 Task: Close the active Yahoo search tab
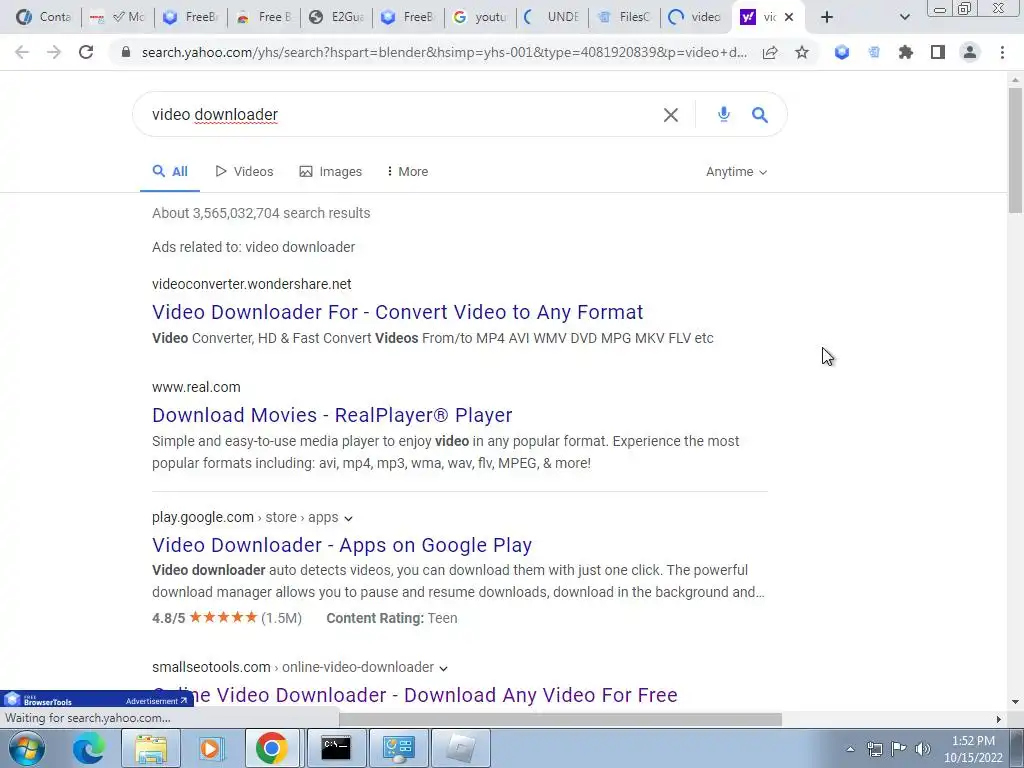789,17
